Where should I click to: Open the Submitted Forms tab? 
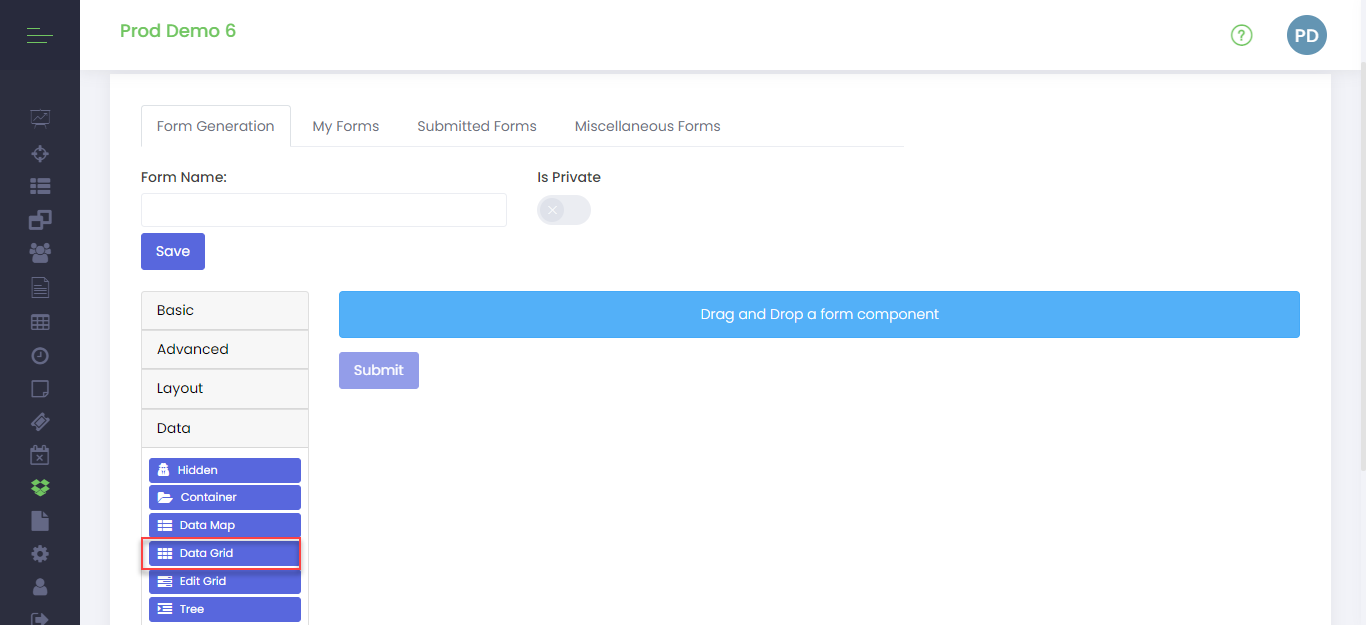(476, 126)
